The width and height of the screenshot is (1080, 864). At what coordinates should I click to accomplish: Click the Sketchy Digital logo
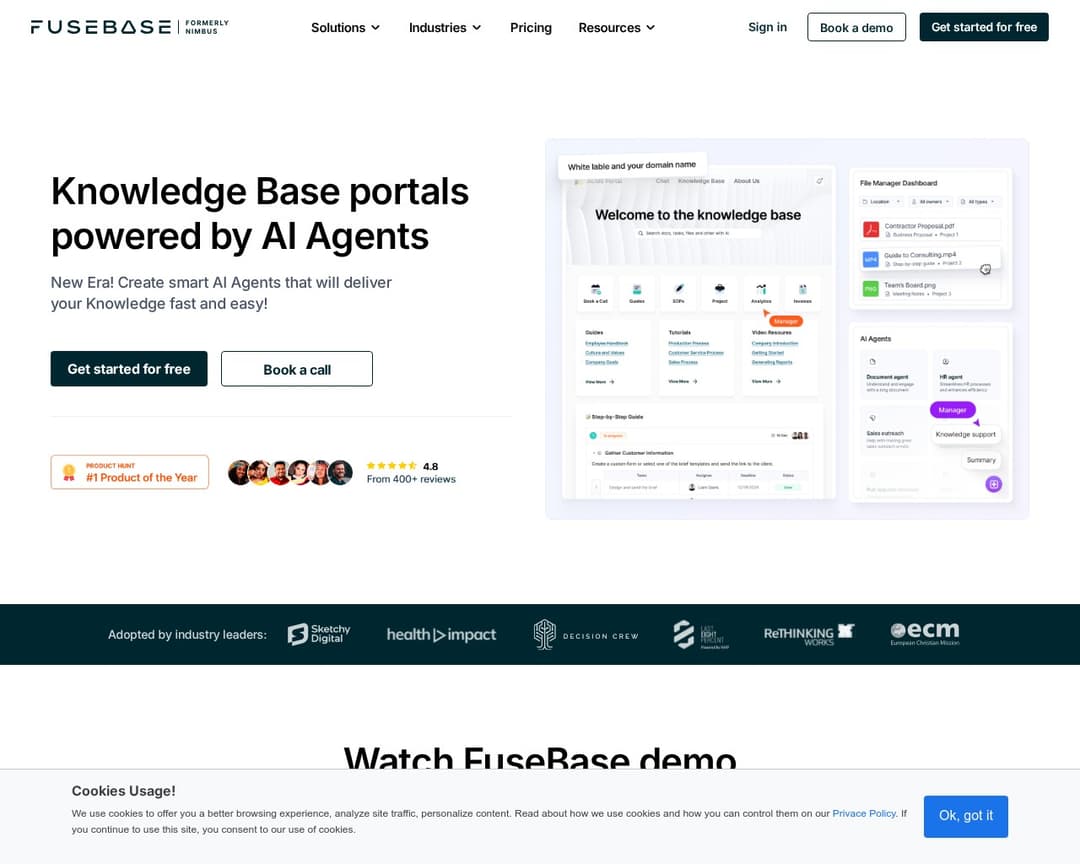(319, 634)
